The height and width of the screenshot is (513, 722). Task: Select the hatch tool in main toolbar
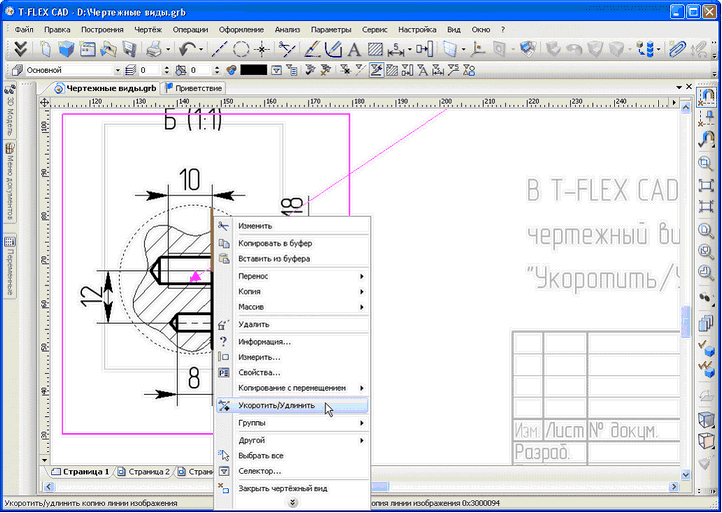click(375, 49)
